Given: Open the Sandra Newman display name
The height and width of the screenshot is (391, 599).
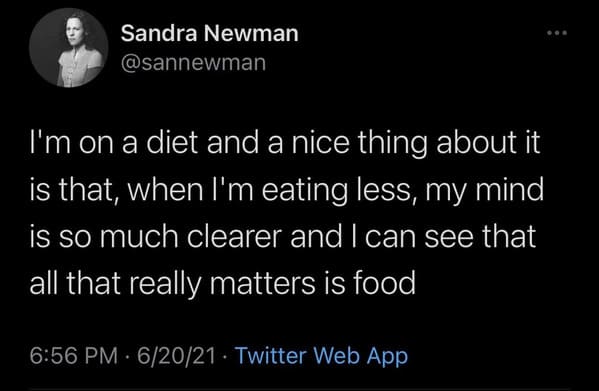Looking at the screenshot, I should [x=209, y=33].
